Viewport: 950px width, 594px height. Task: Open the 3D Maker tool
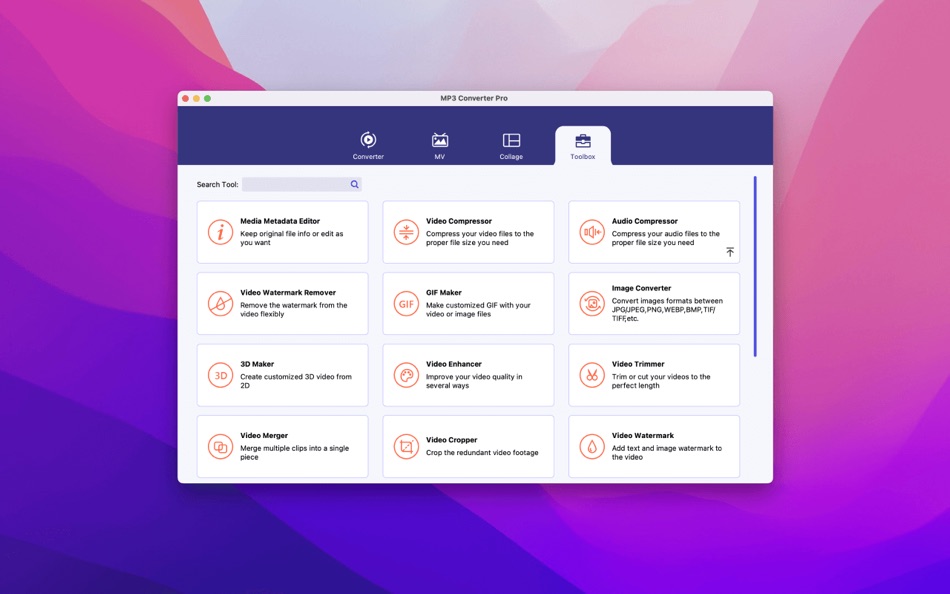[283, 374]
